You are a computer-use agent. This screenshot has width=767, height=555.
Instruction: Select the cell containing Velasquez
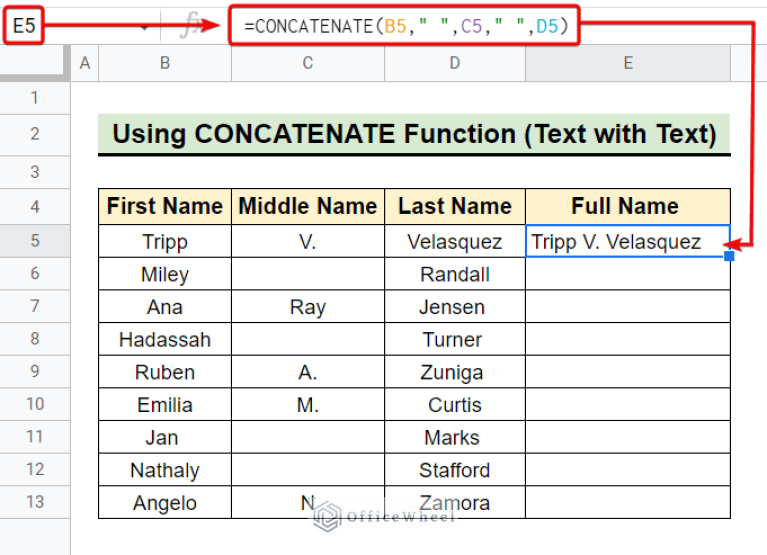point(455,241)
